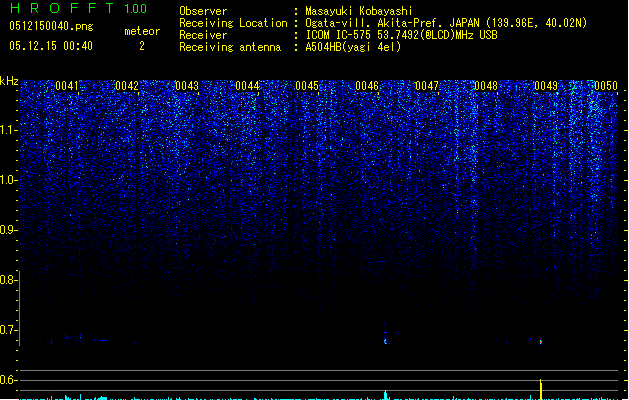Image resolution: width=629 pixels, height=400 pixels.
Task: Click the Receiving Location label
Action: tap(233, 23)
